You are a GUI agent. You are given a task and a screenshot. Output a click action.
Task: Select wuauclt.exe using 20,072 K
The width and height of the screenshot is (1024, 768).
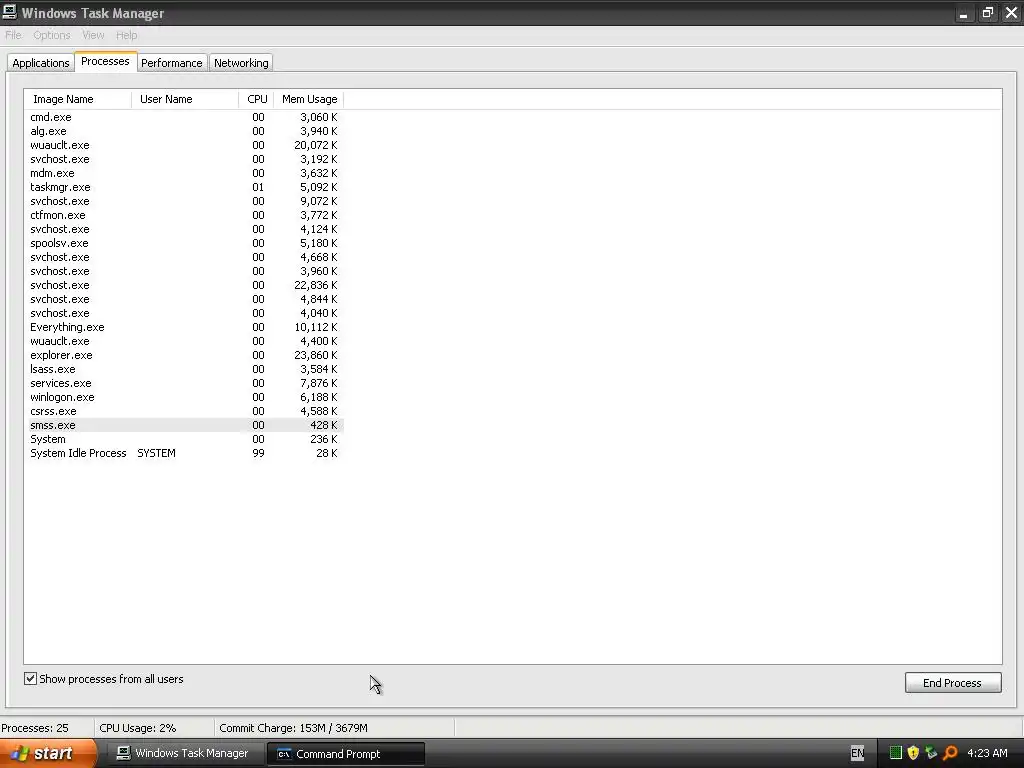[184, 145]
